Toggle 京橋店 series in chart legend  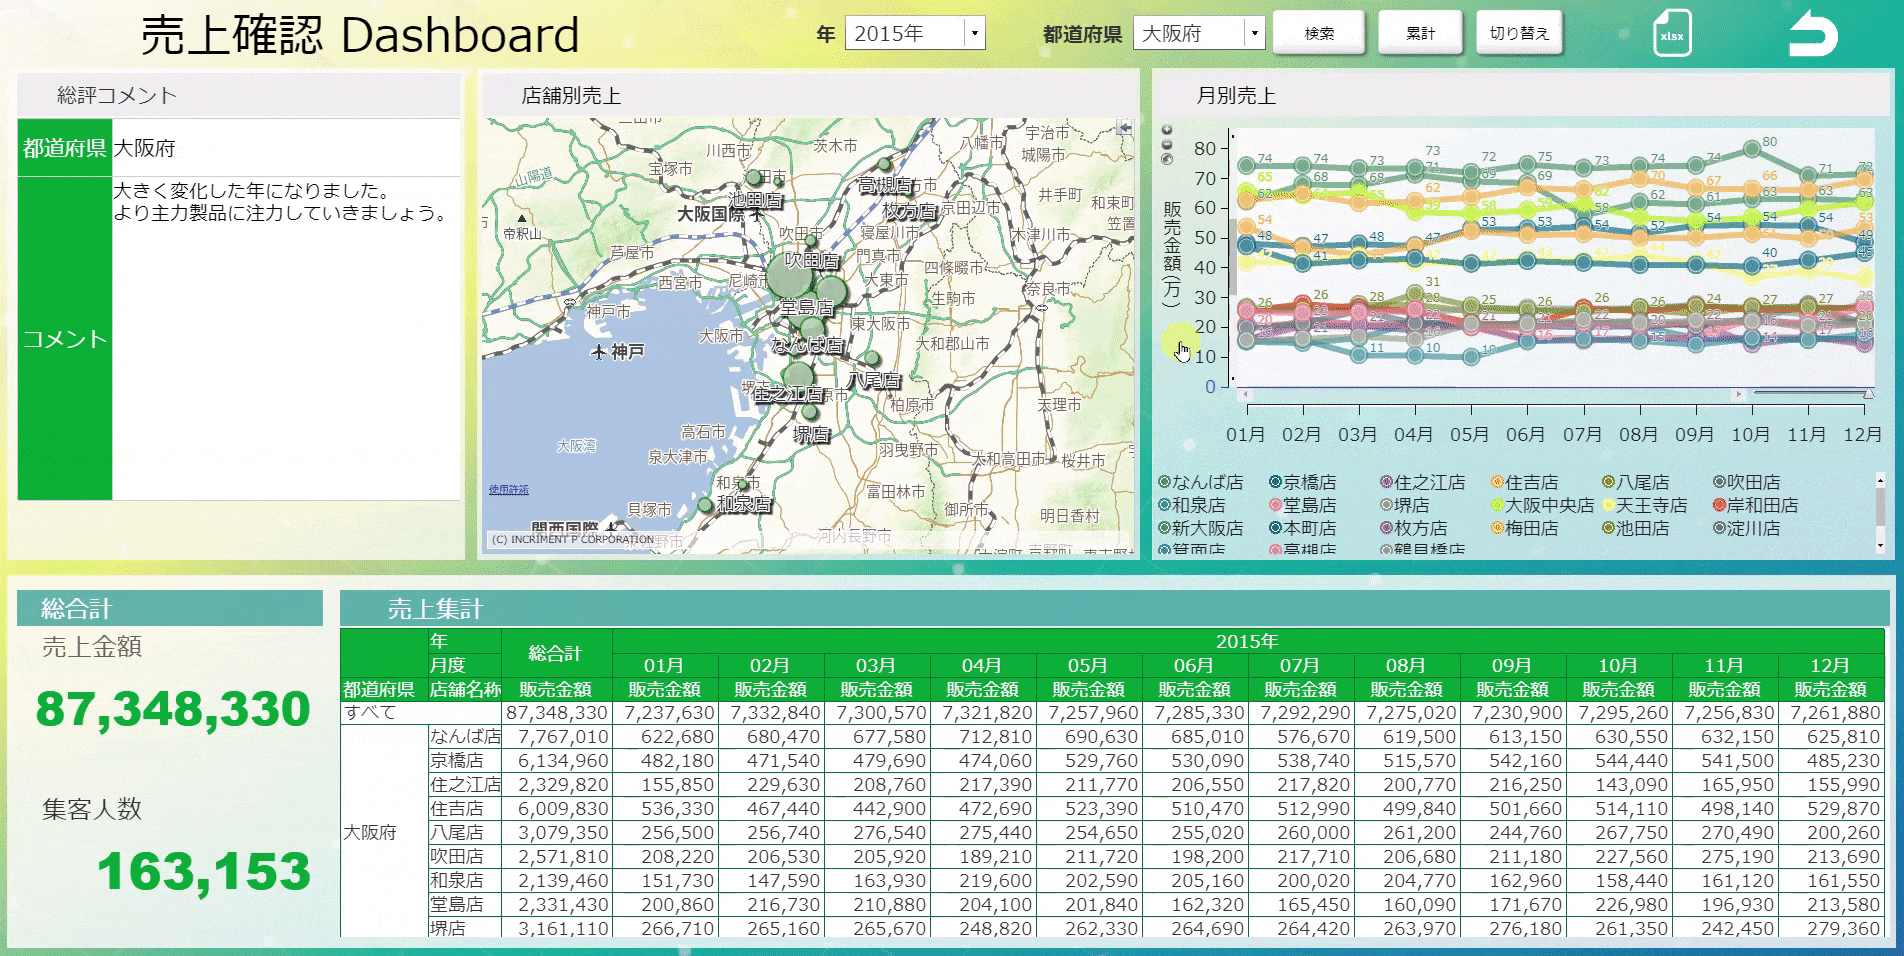1302,482
